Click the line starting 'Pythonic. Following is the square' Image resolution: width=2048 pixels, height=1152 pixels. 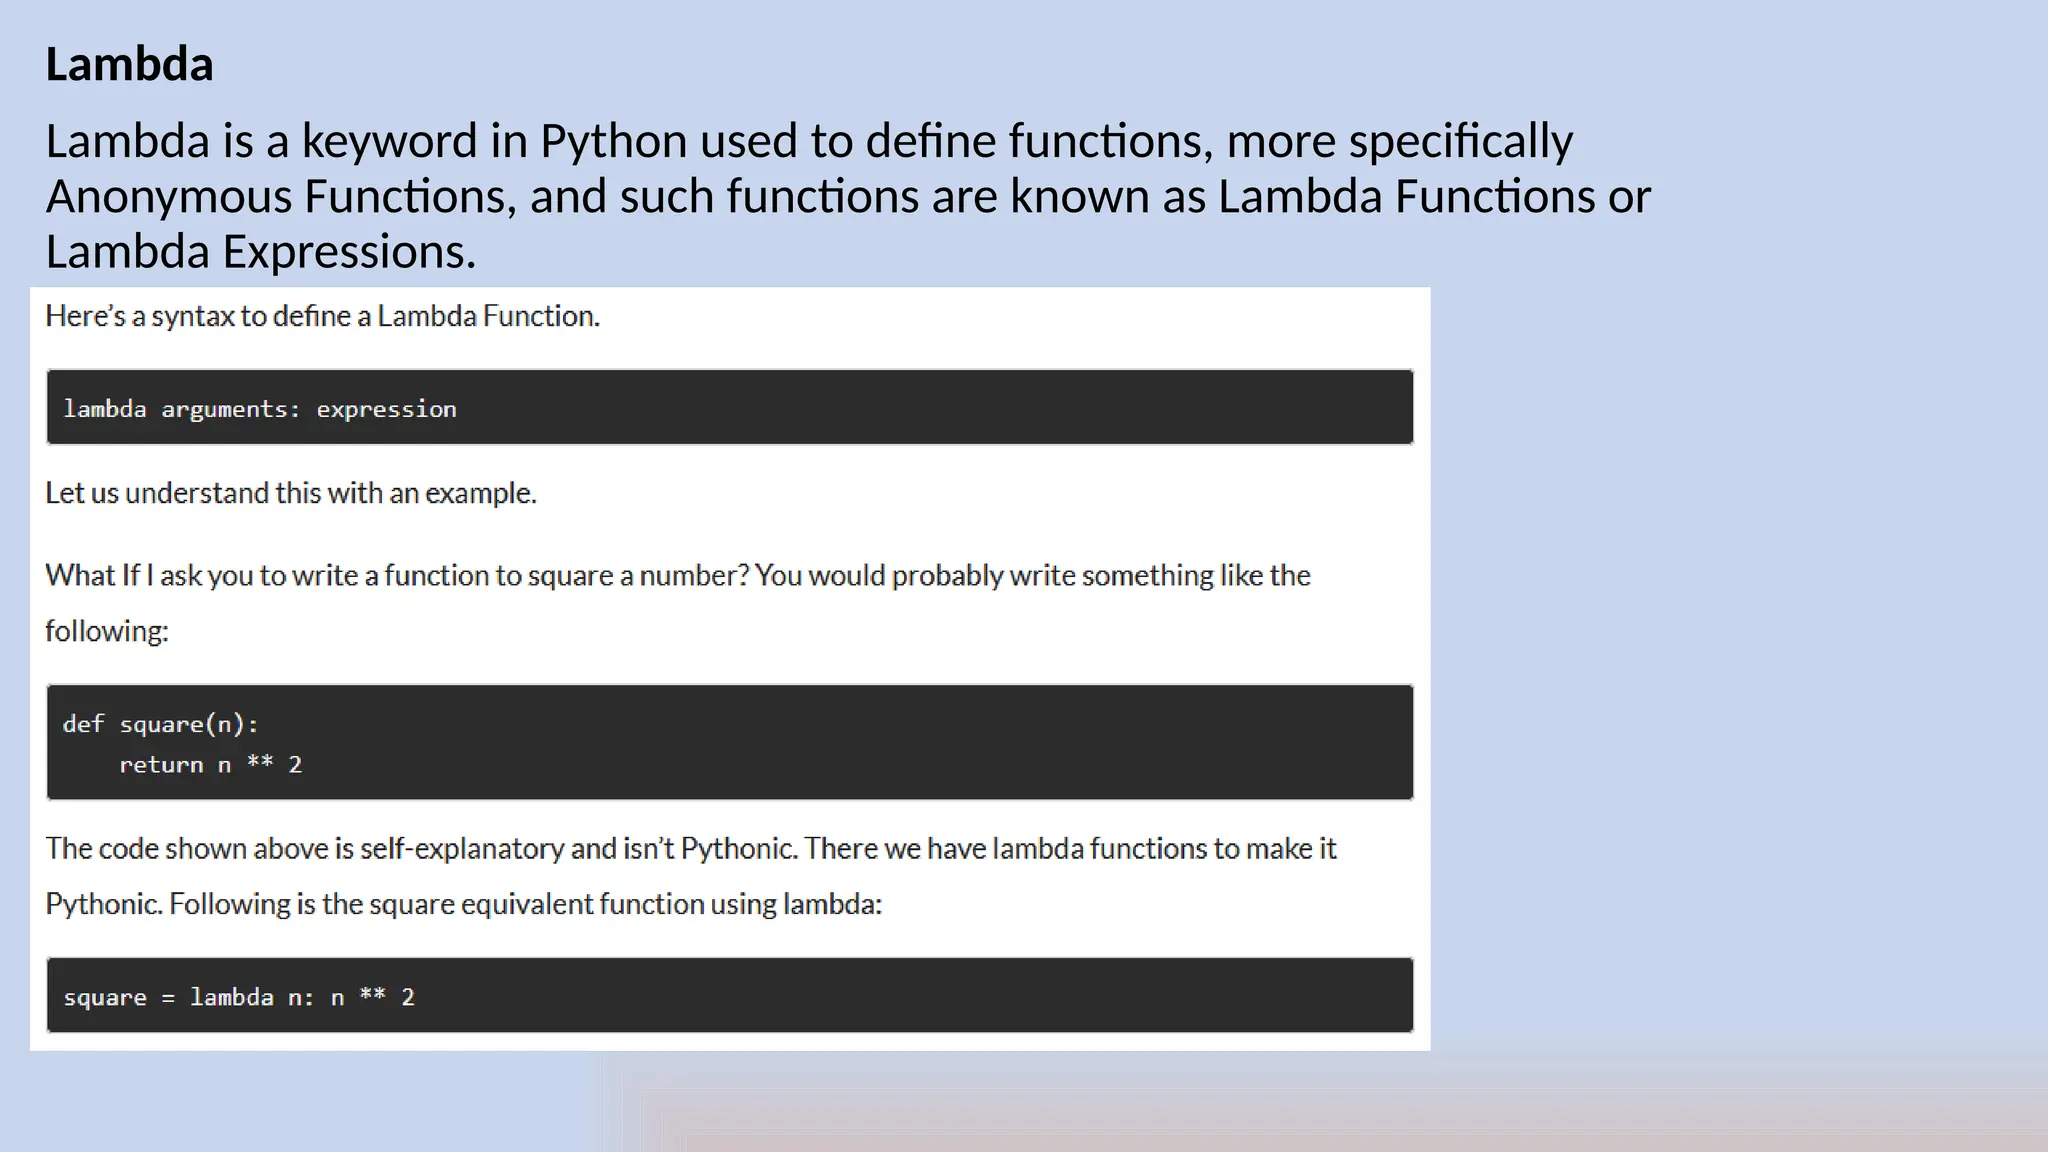(463, 904)
